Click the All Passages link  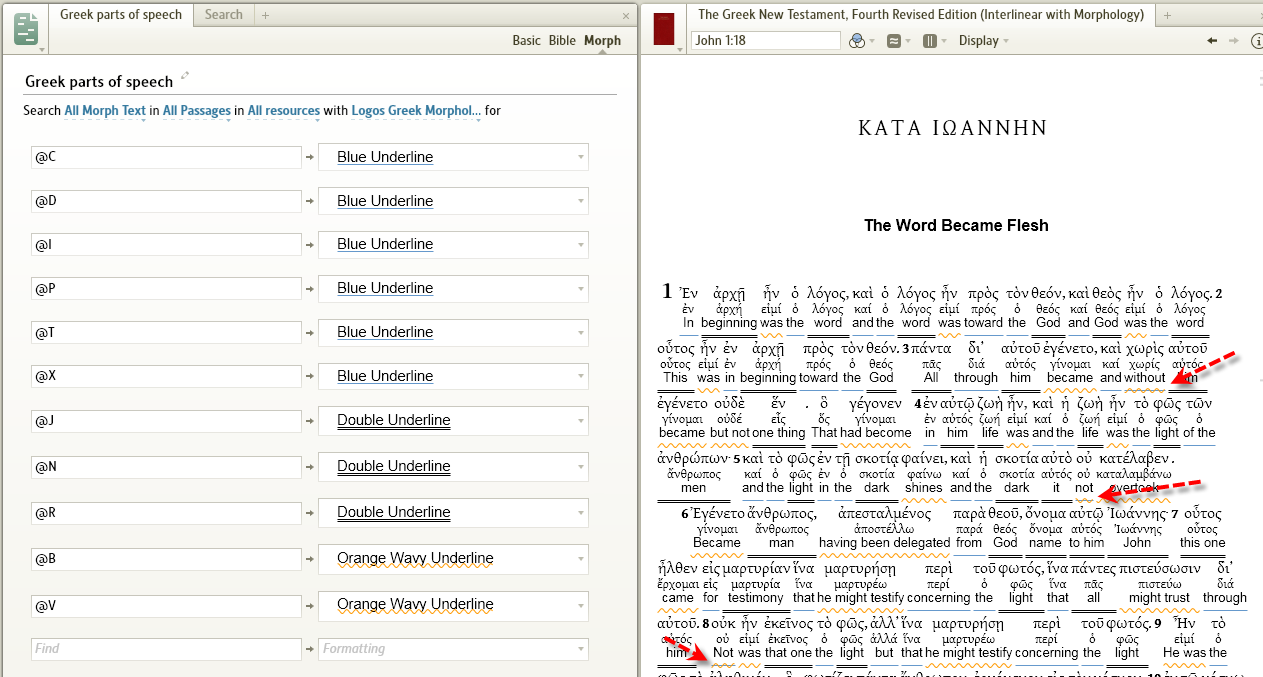[197, 111]
